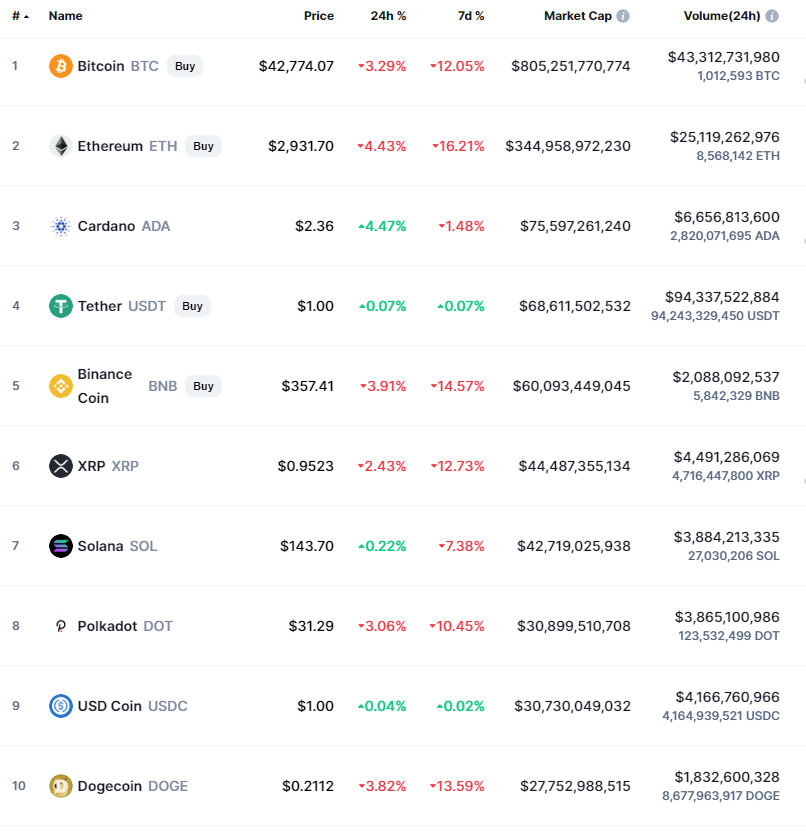Click the XRP black X logo

61,466
